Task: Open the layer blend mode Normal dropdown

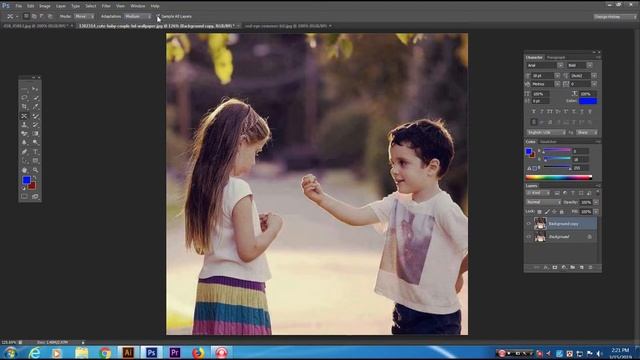Action: point(544,202)
